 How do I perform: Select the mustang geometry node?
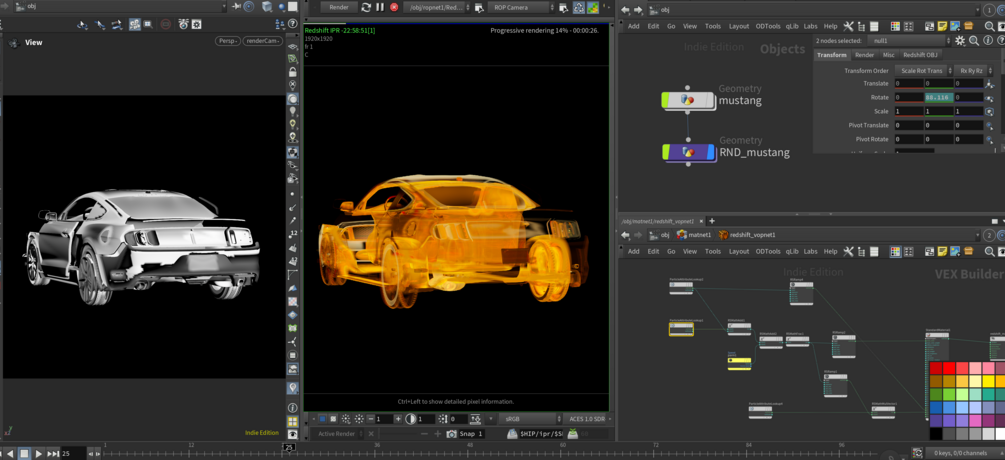click(x=687, y=100)
